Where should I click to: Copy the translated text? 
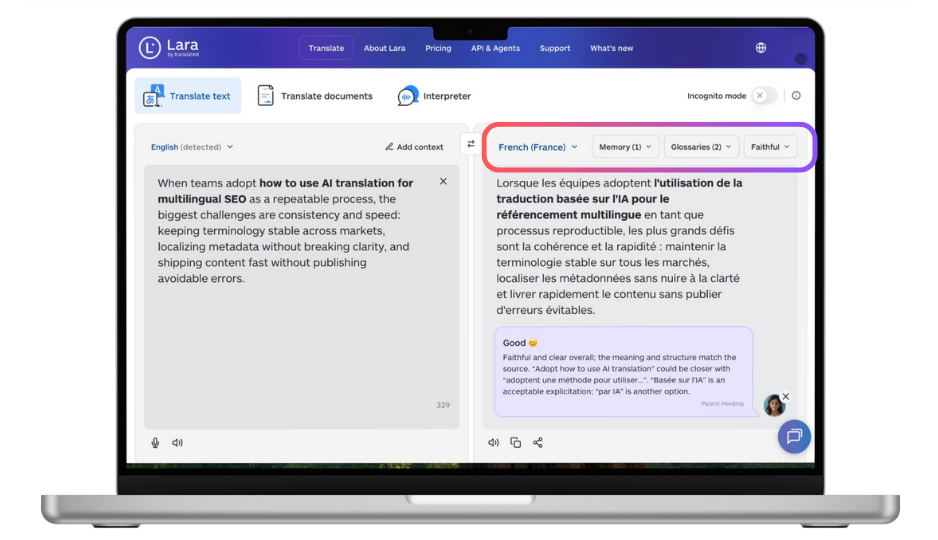tap(516, 443)
